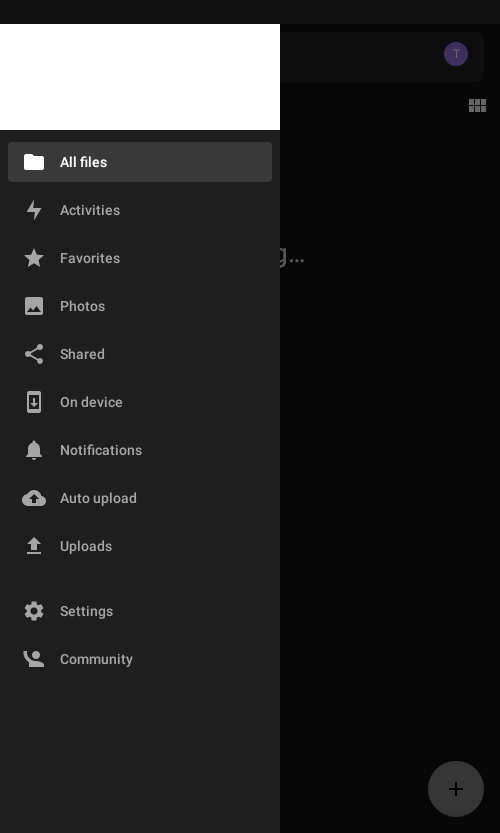The image size is (500, 833).
Task: Click the Shared share-nodes icon
Action: tap(34, 354)
